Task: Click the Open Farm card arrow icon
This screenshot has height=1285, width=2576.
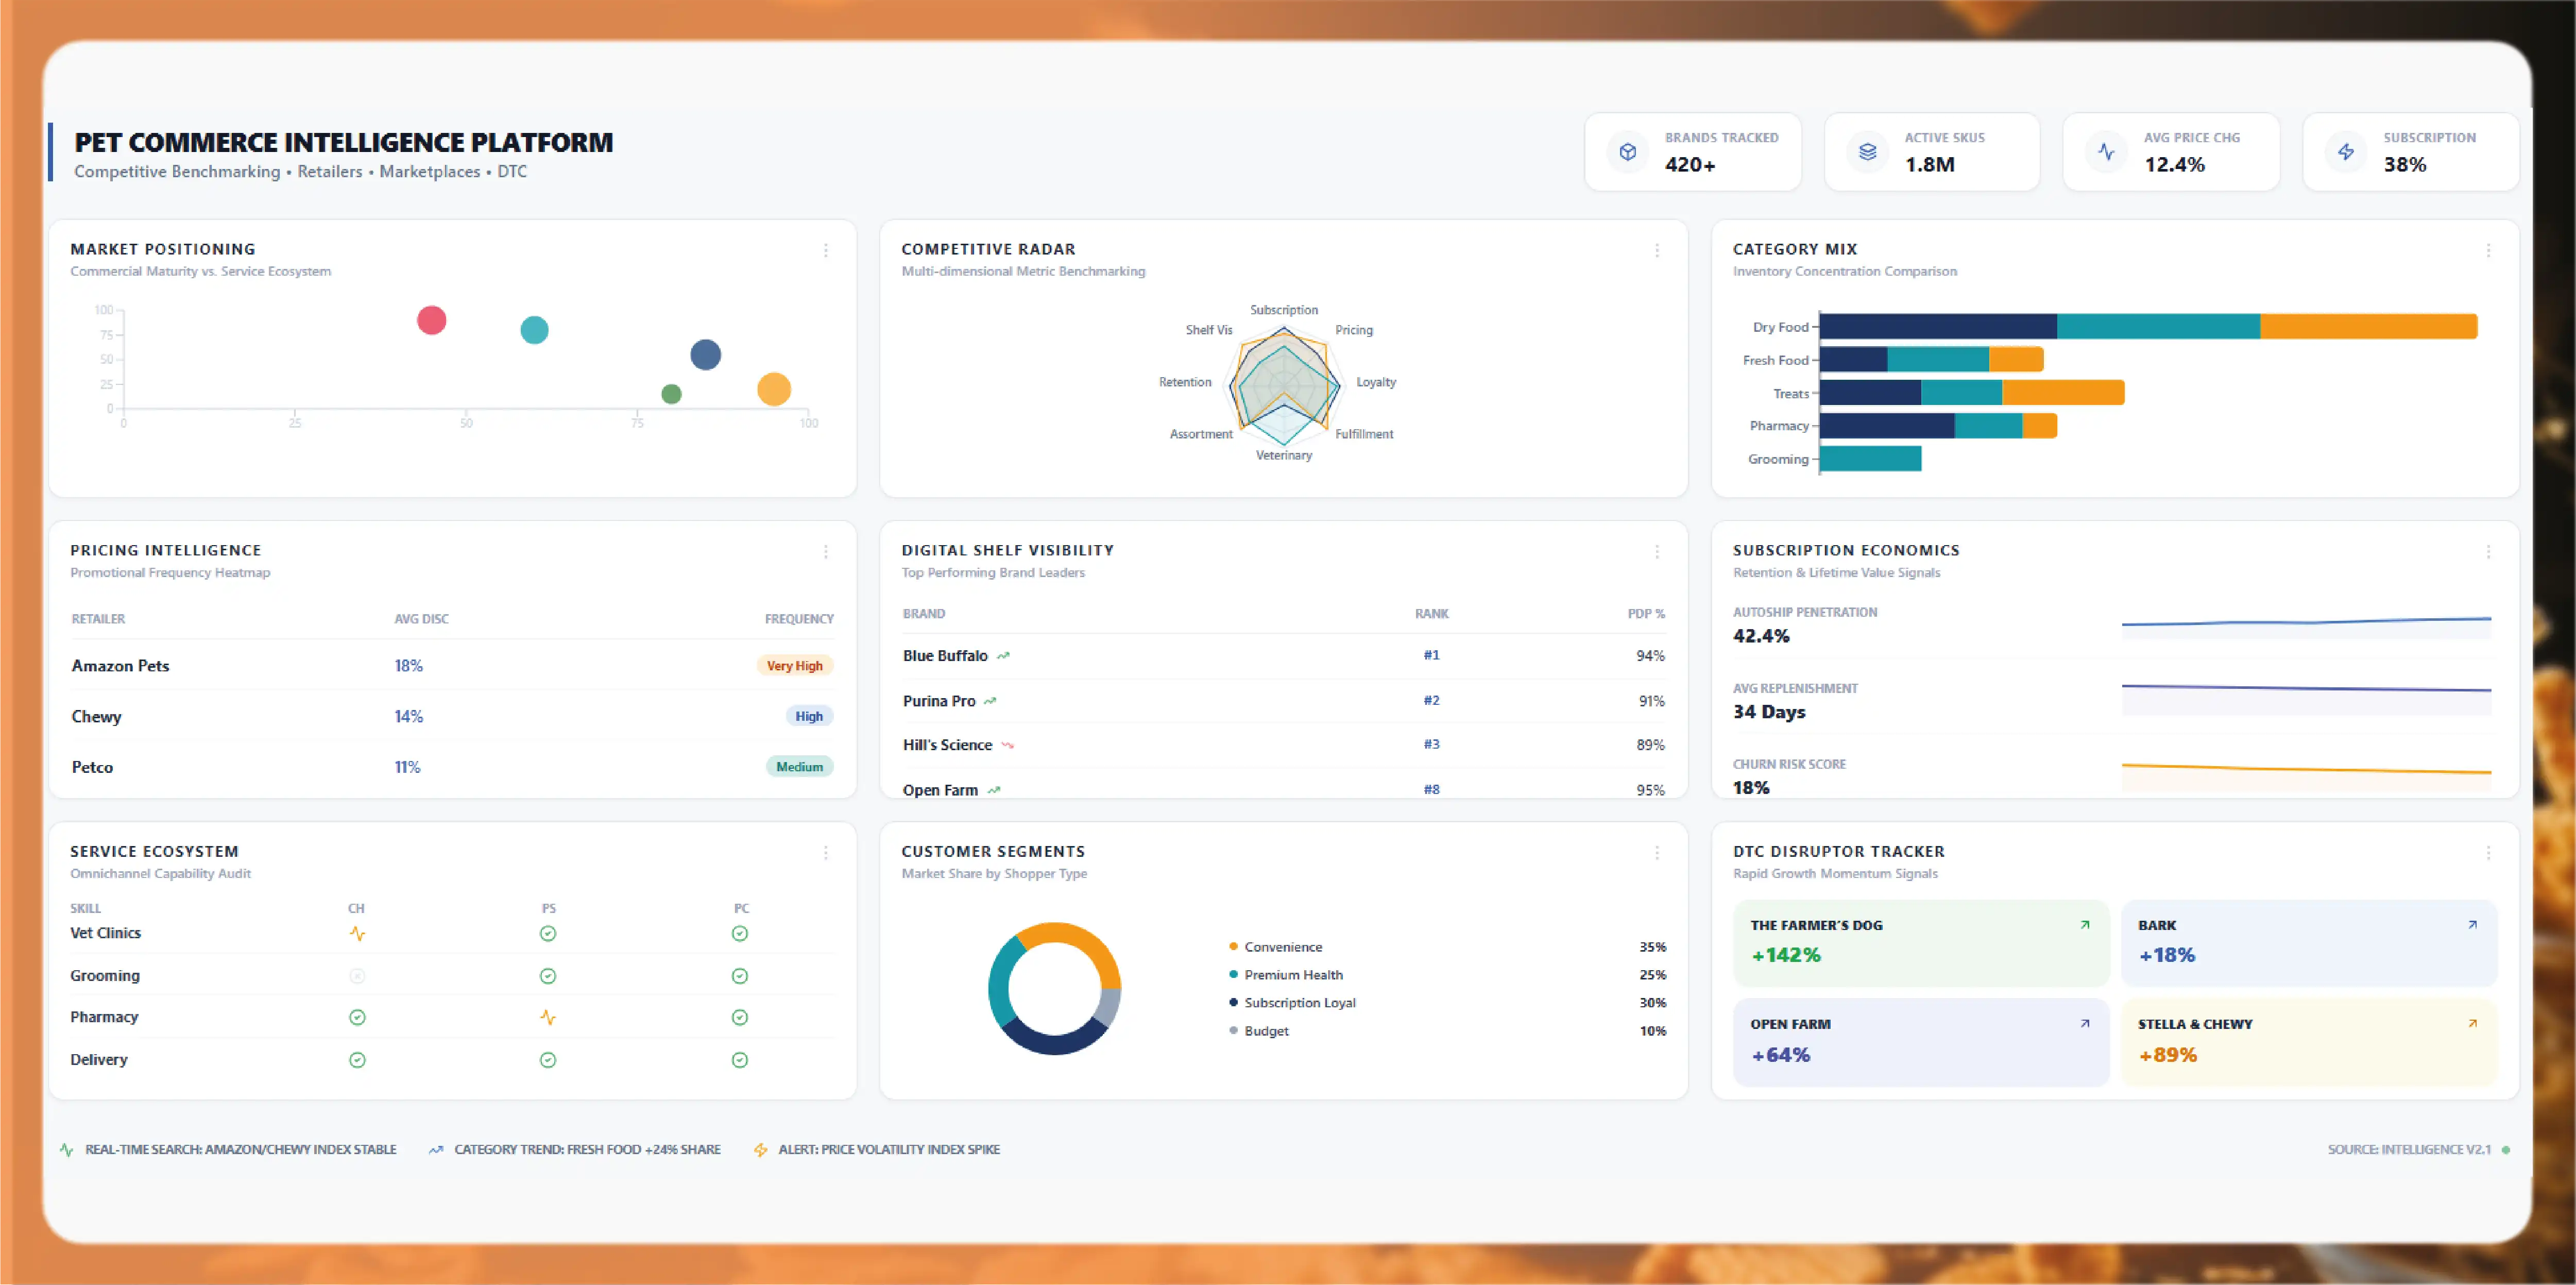Action: click(2085, 1023)
